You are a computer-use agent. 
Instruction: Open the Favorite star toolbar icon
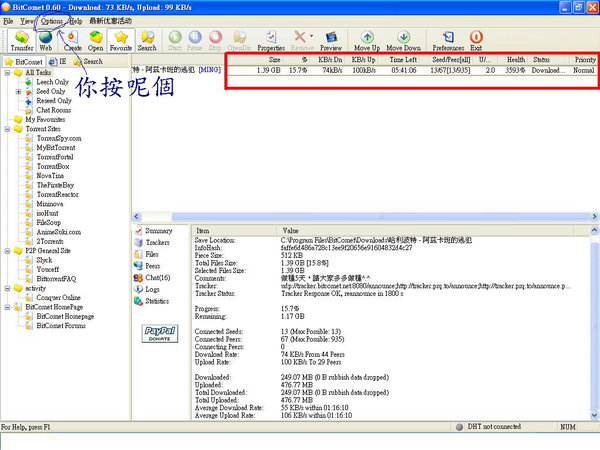click(121, 41)
